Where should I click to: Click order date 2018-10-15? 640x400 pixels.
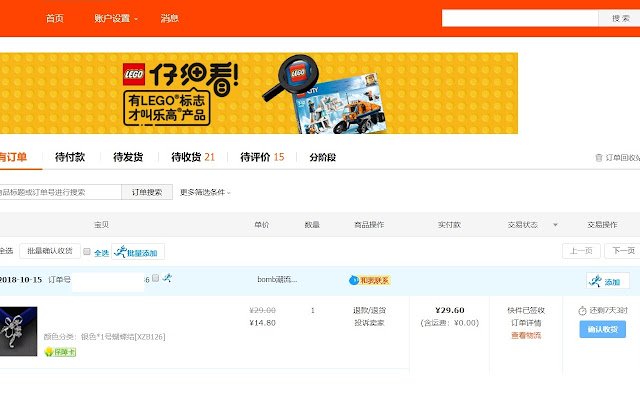[21, 280]
